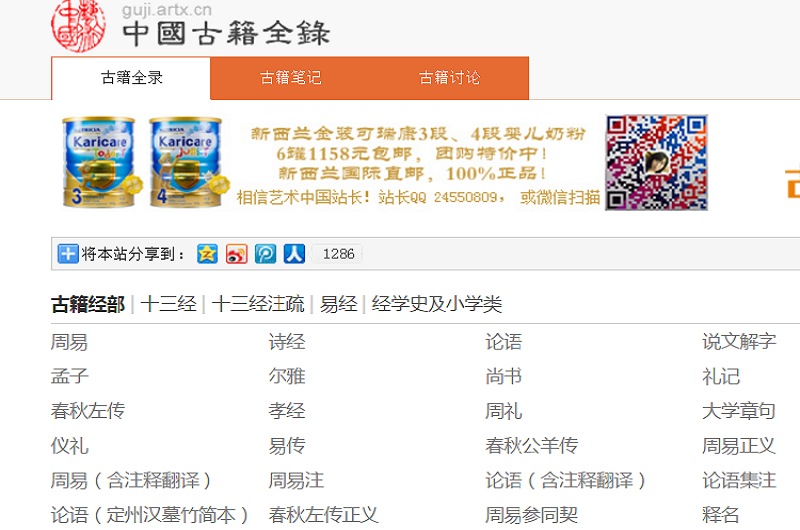
Task: Share to QQ Zone via star icon
Action: tap(207, 254)
